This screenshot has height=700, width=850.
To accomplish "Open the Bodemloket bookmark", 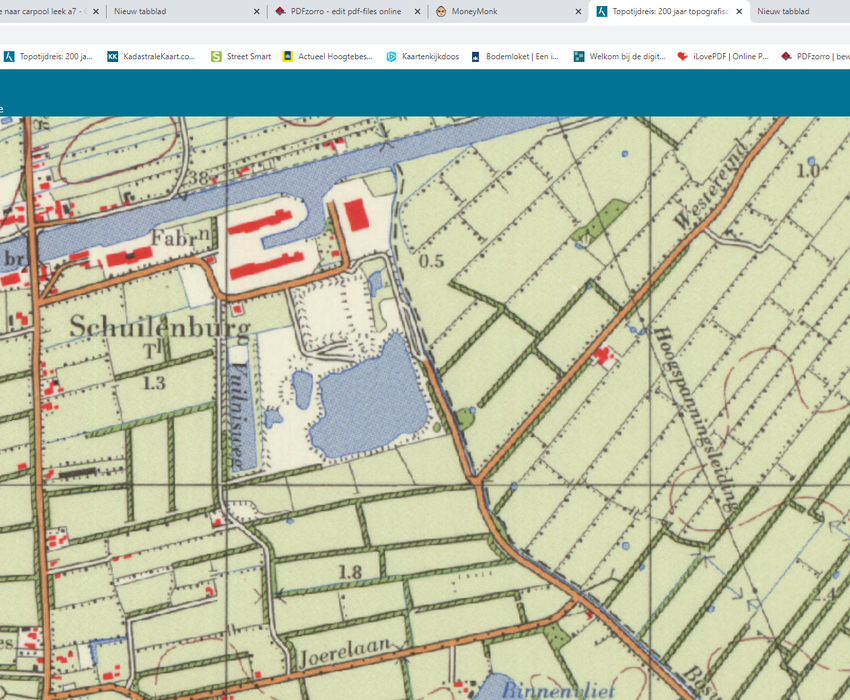I will click(514, 56).
